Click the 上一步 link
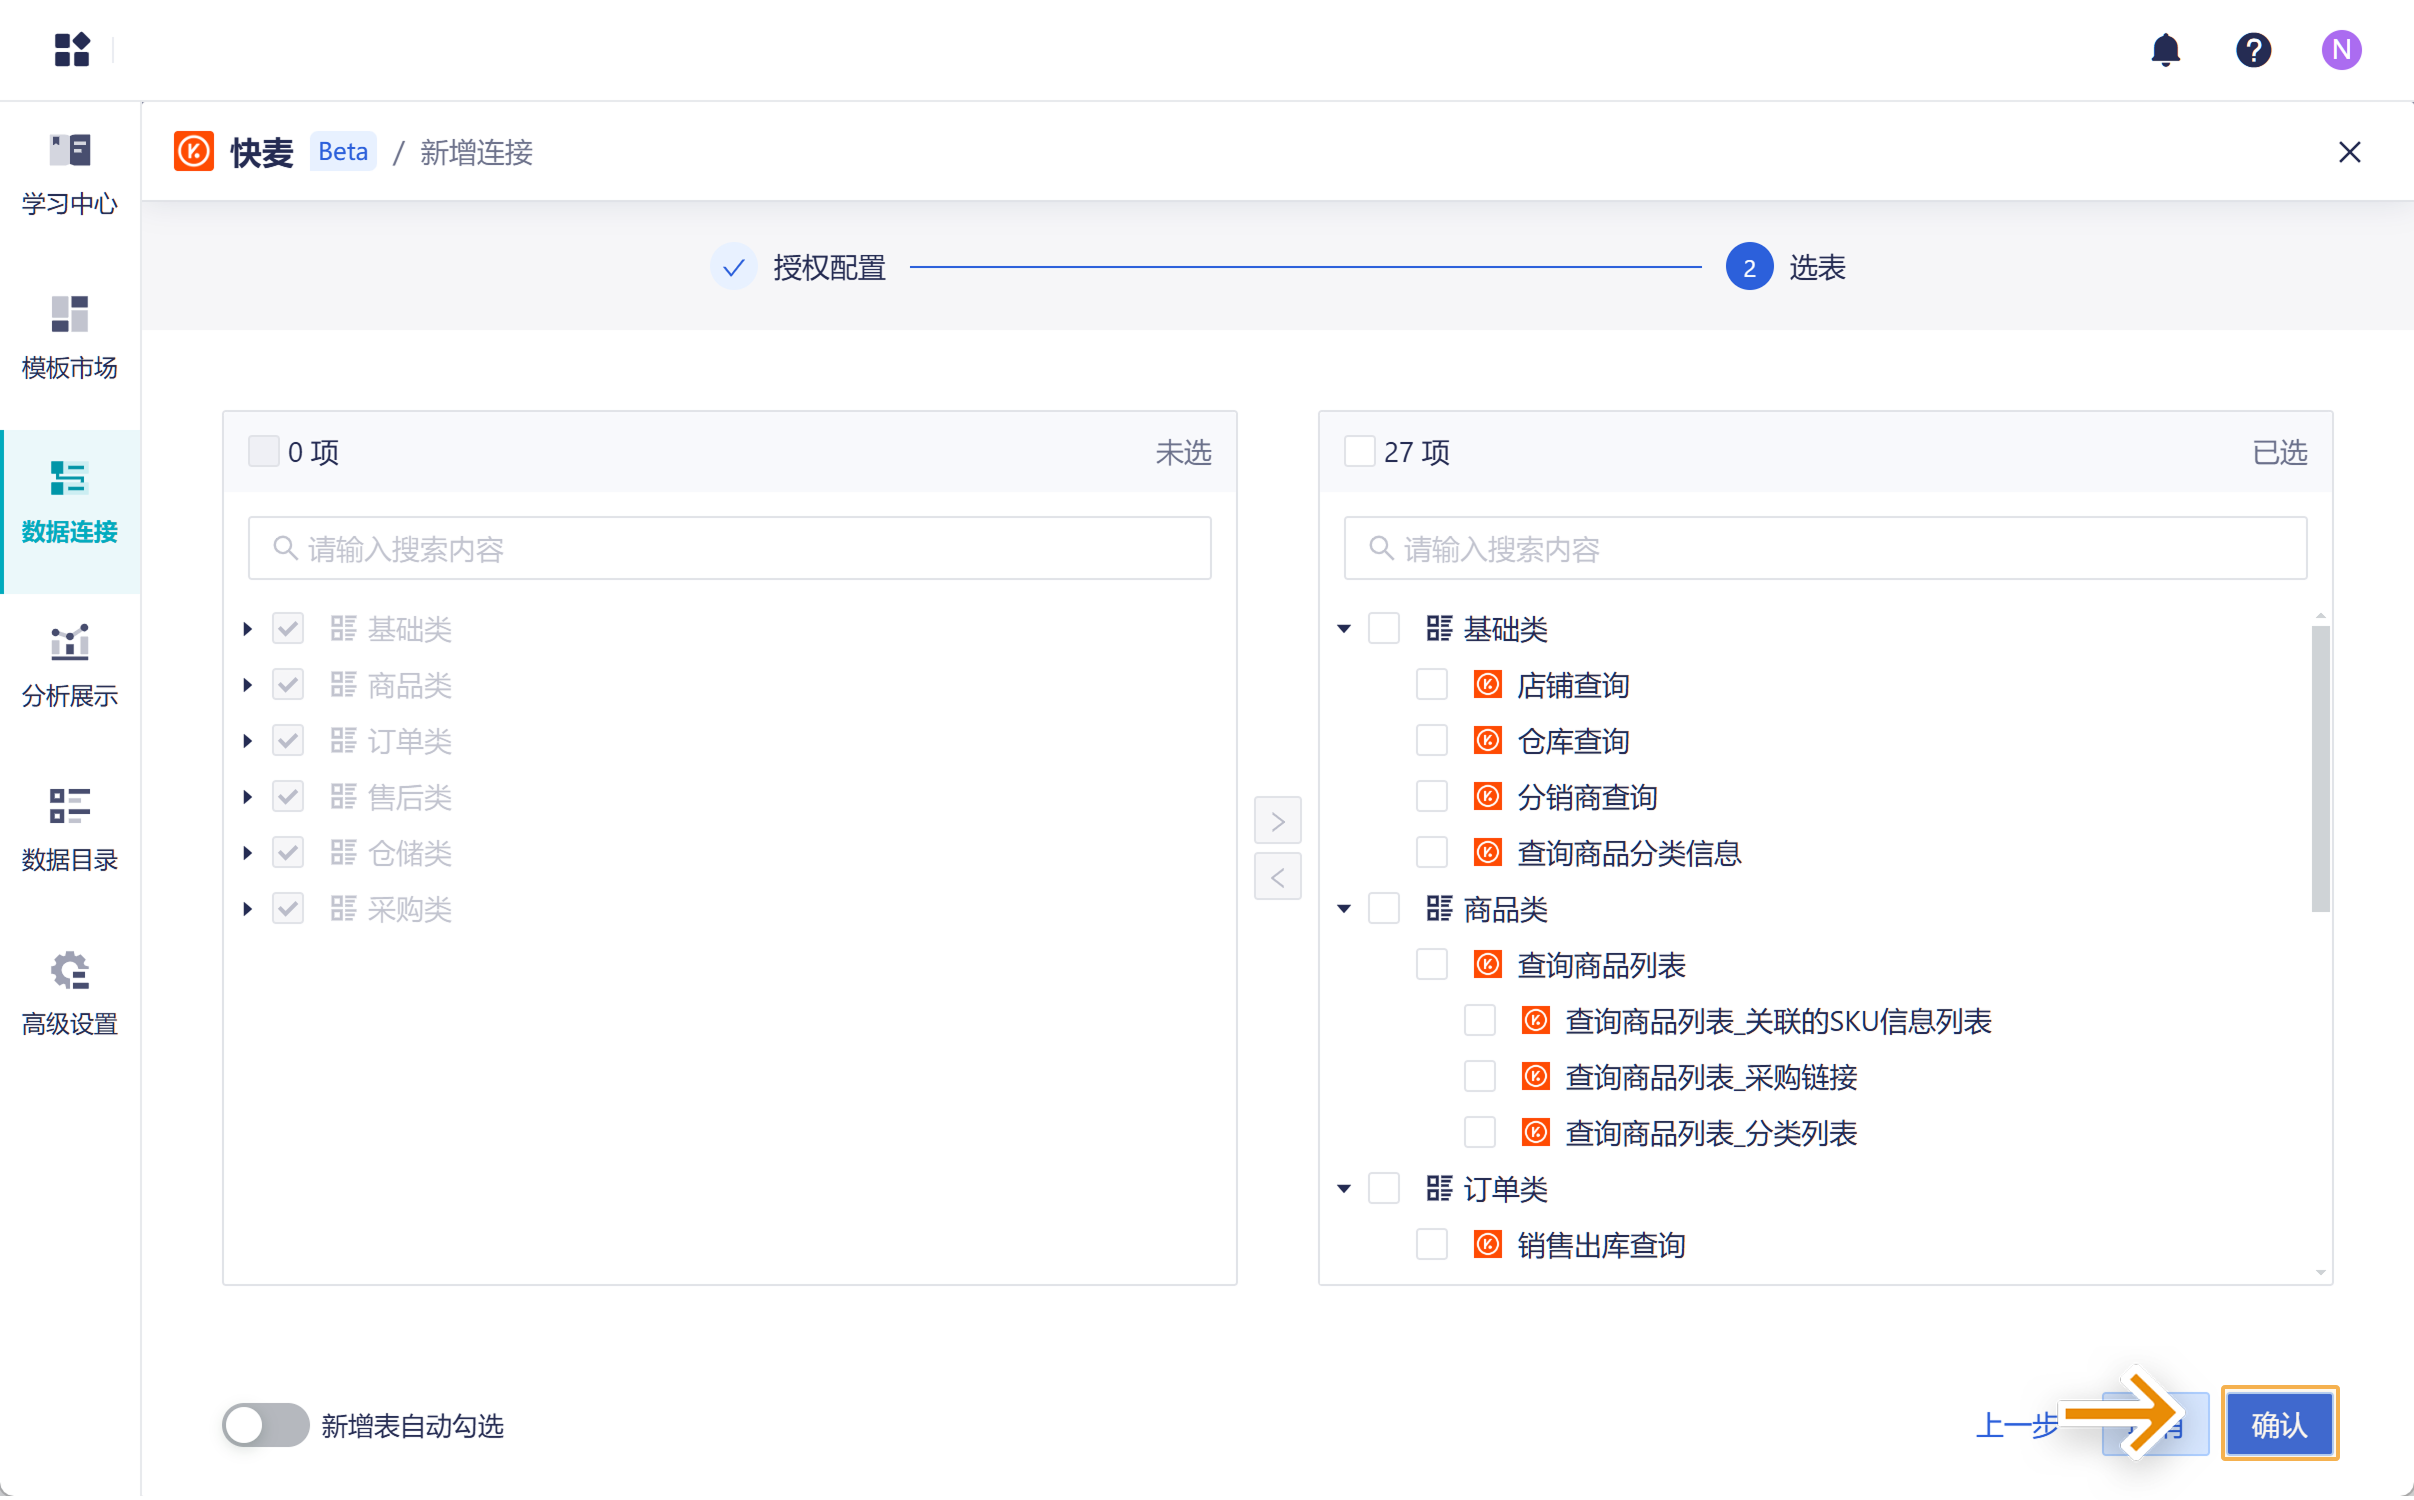Viewport: 2414px width, 1500px height. click(2015, 1425)
